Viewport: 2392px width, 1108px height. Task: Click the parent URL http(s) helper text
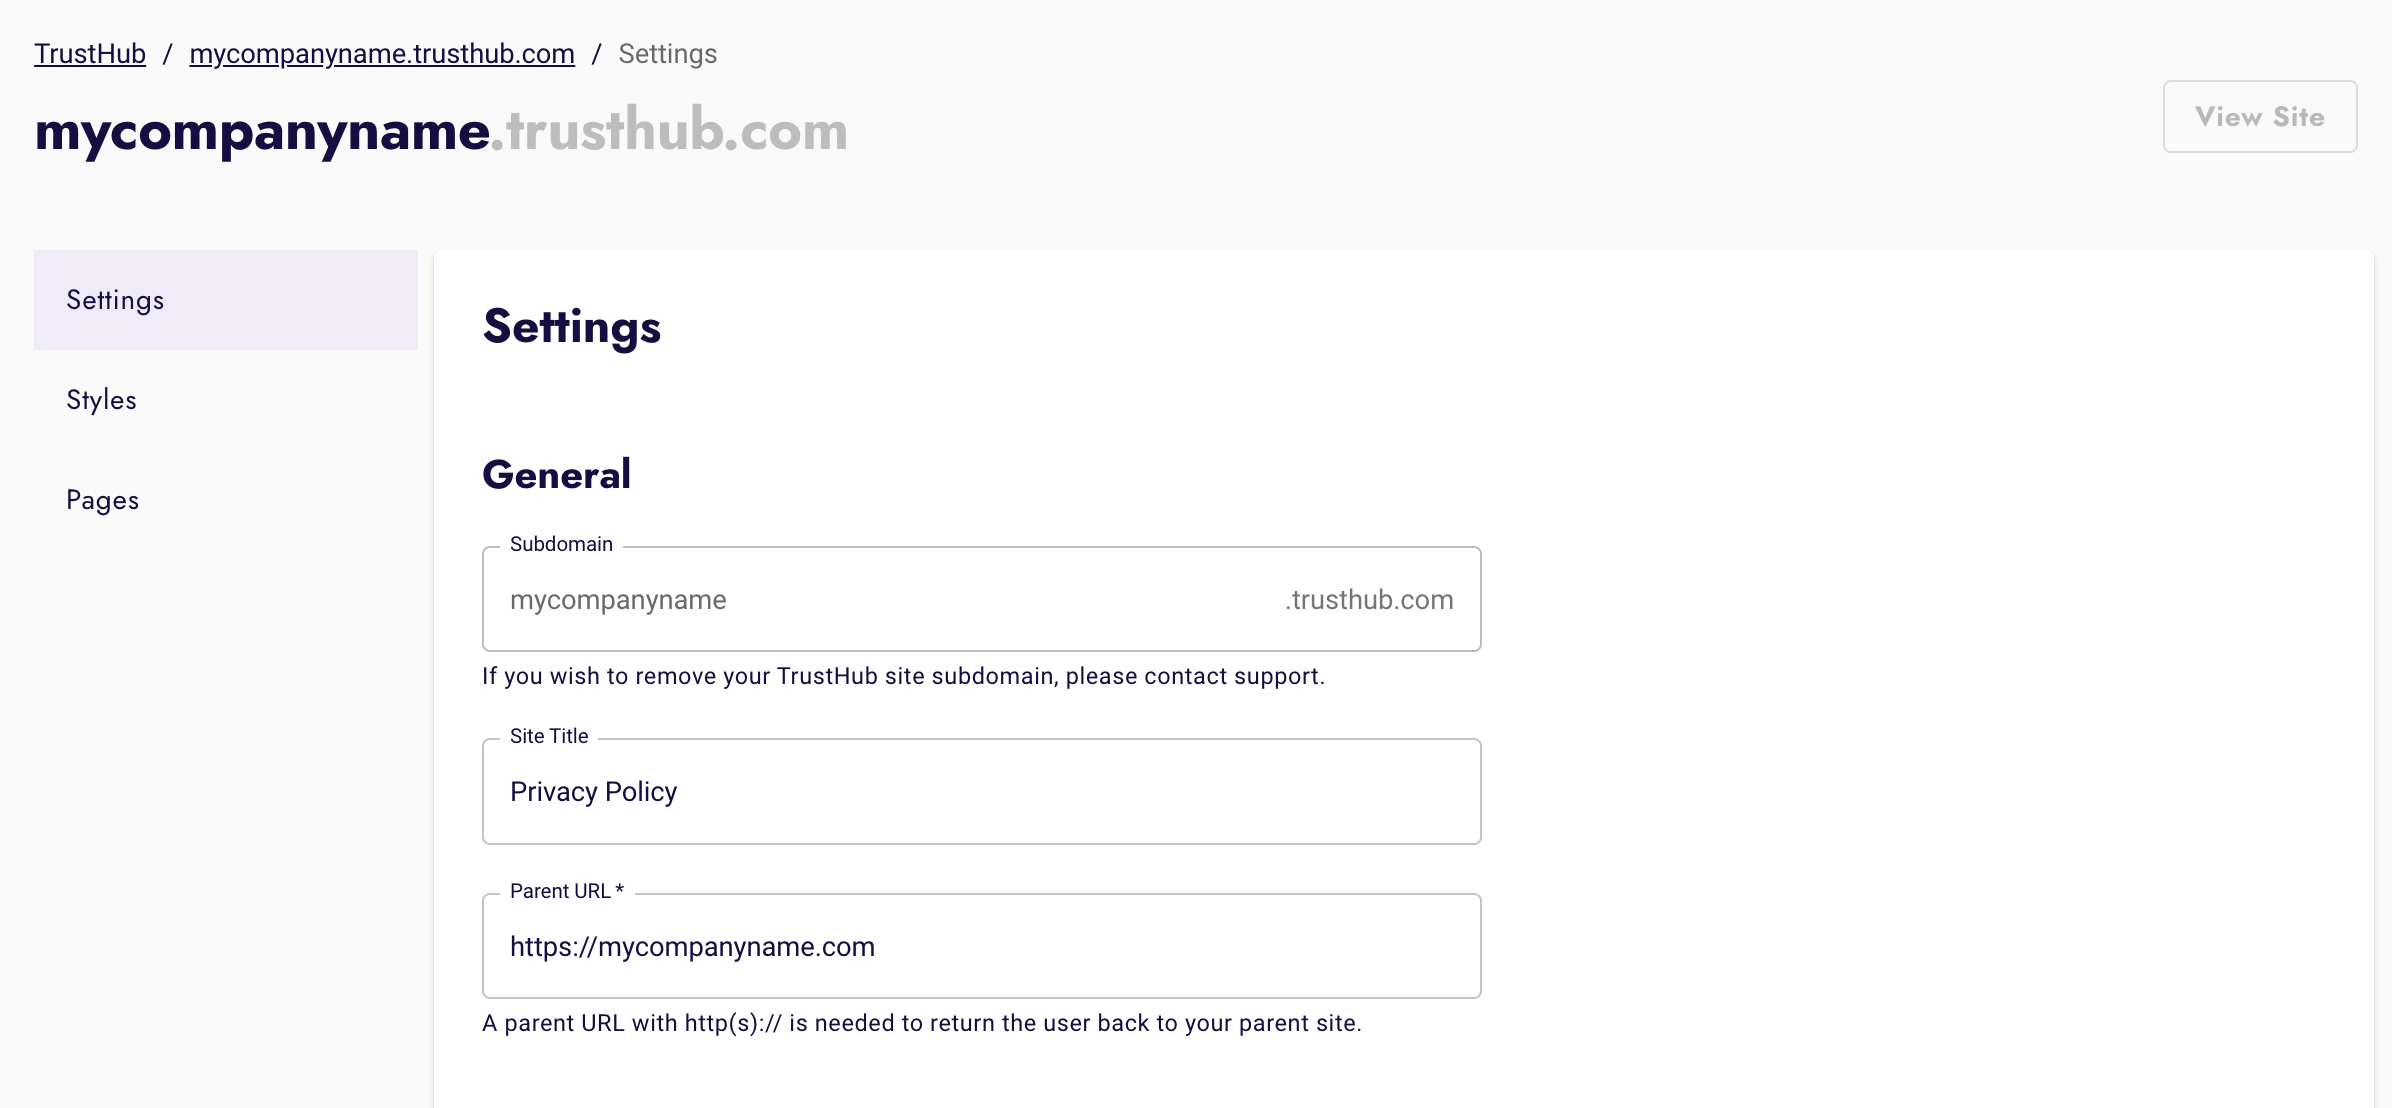click(x=922, y=1023)
